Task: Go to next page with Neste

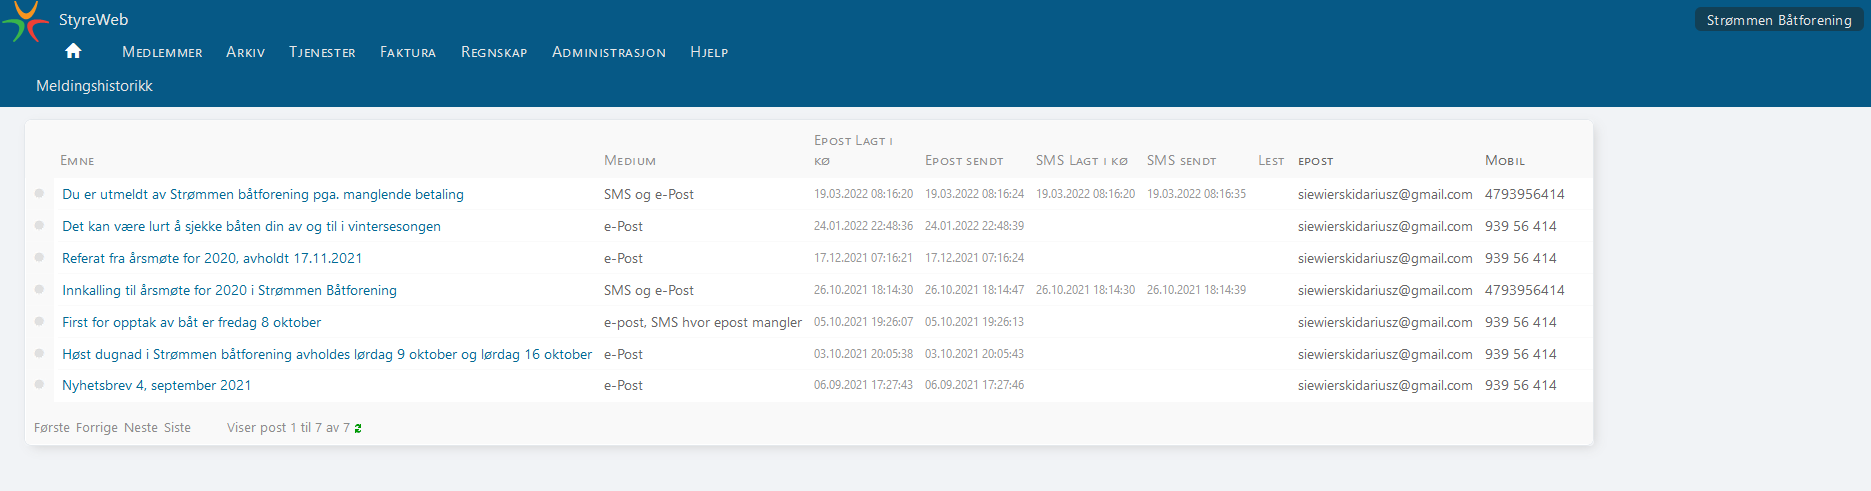Action: (x=141, y=428)
